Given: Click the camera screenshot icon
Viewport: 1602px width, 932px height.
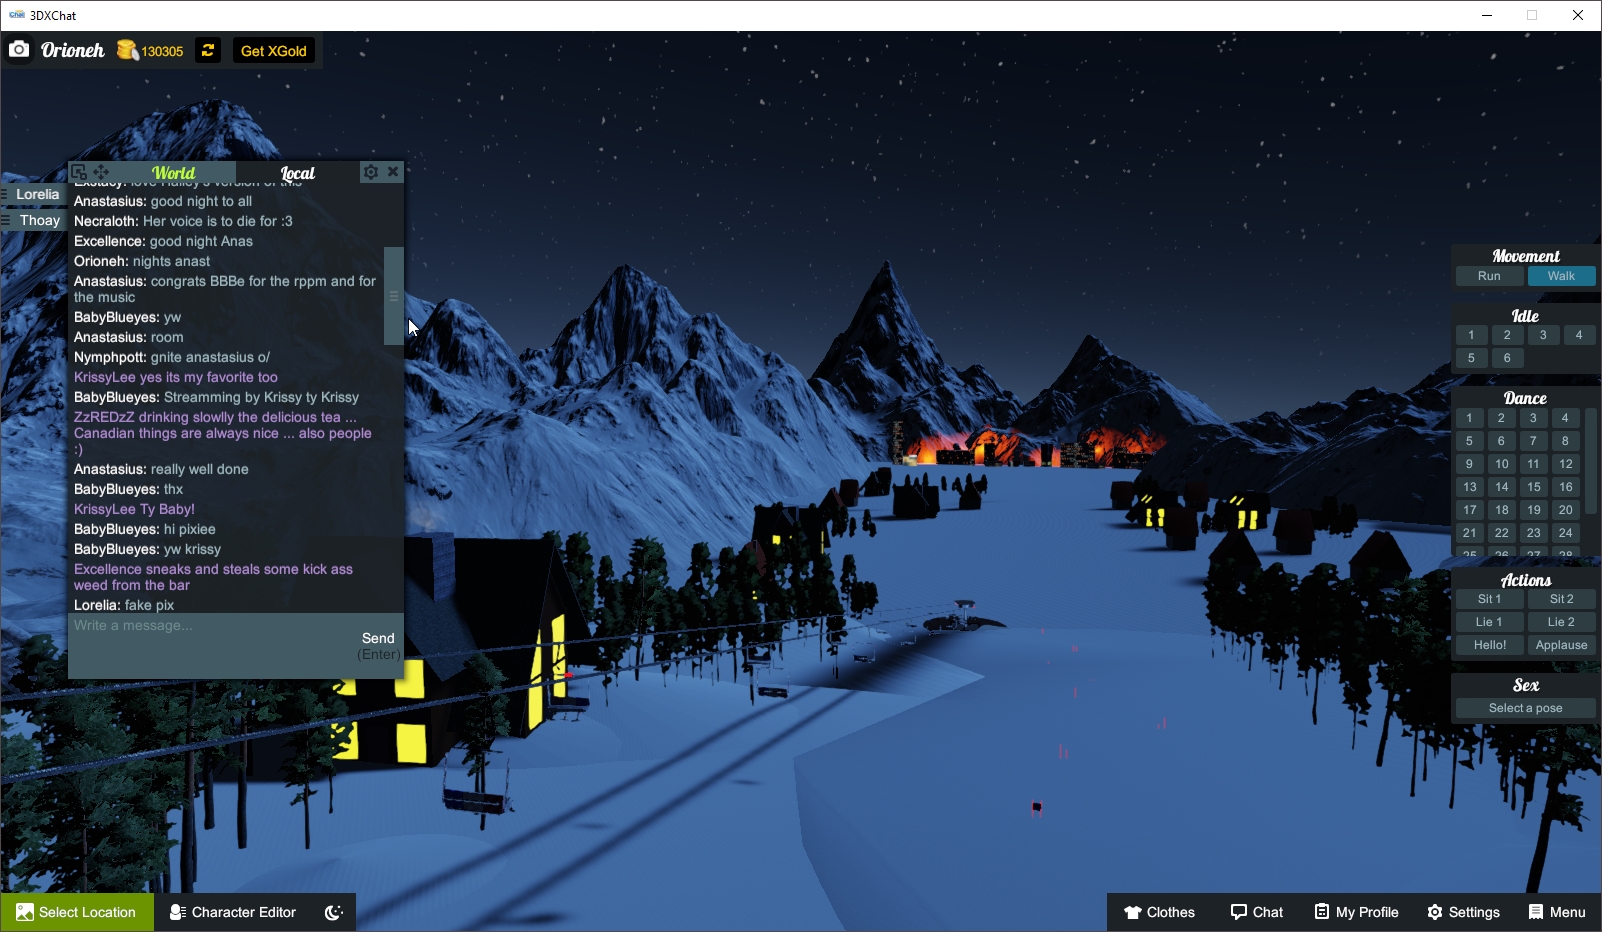Looking at the screenshot, I should click(x=19, y=49).
